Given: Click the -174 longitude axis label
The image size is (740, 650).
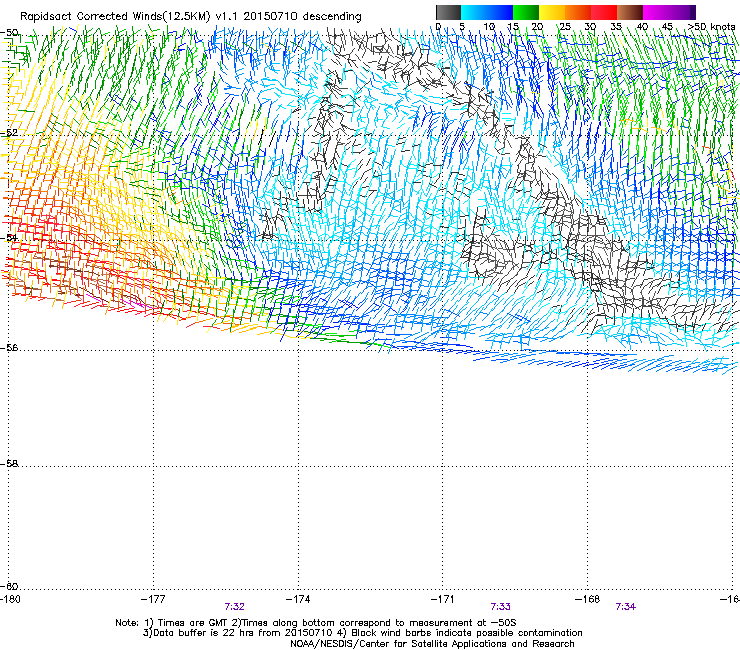Looking at the screenshot, I should click(x=298, y=599).
